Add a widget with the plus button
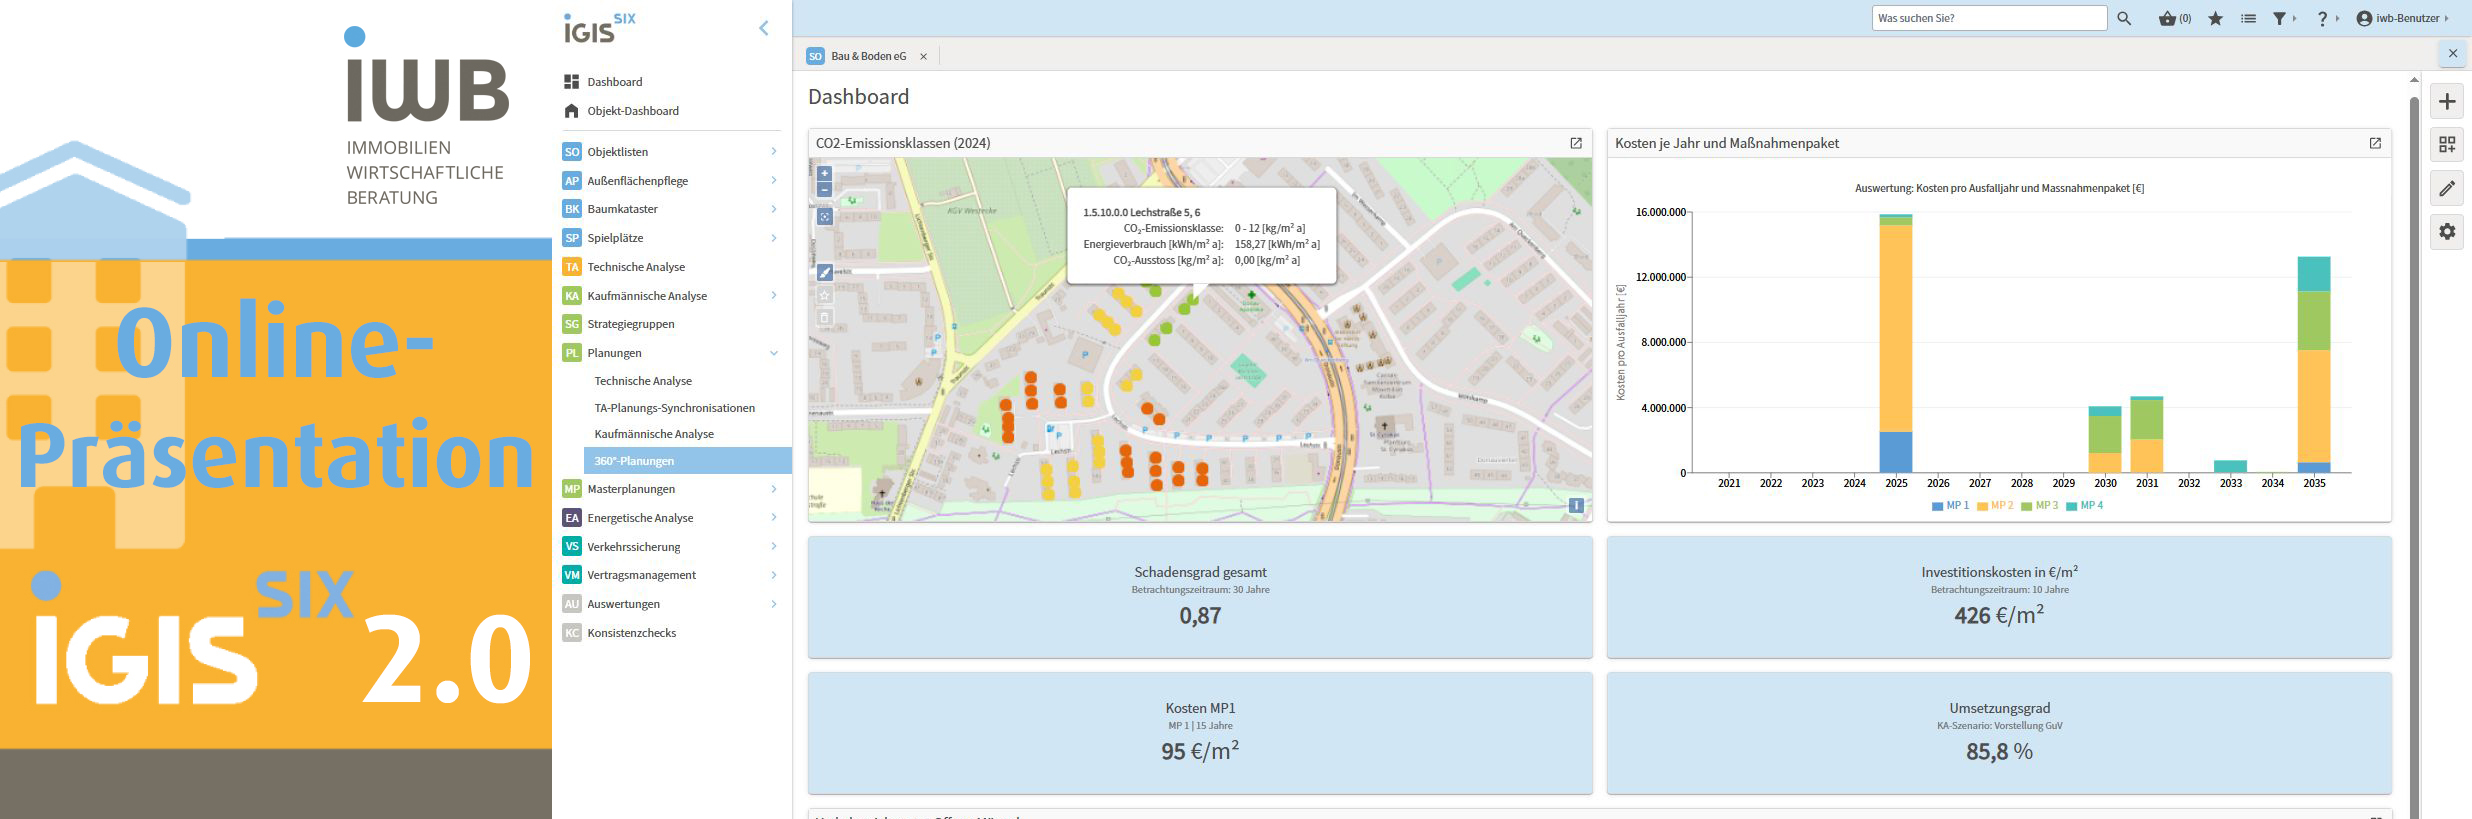This screenshot has width=2472, height=819. 2447,101
